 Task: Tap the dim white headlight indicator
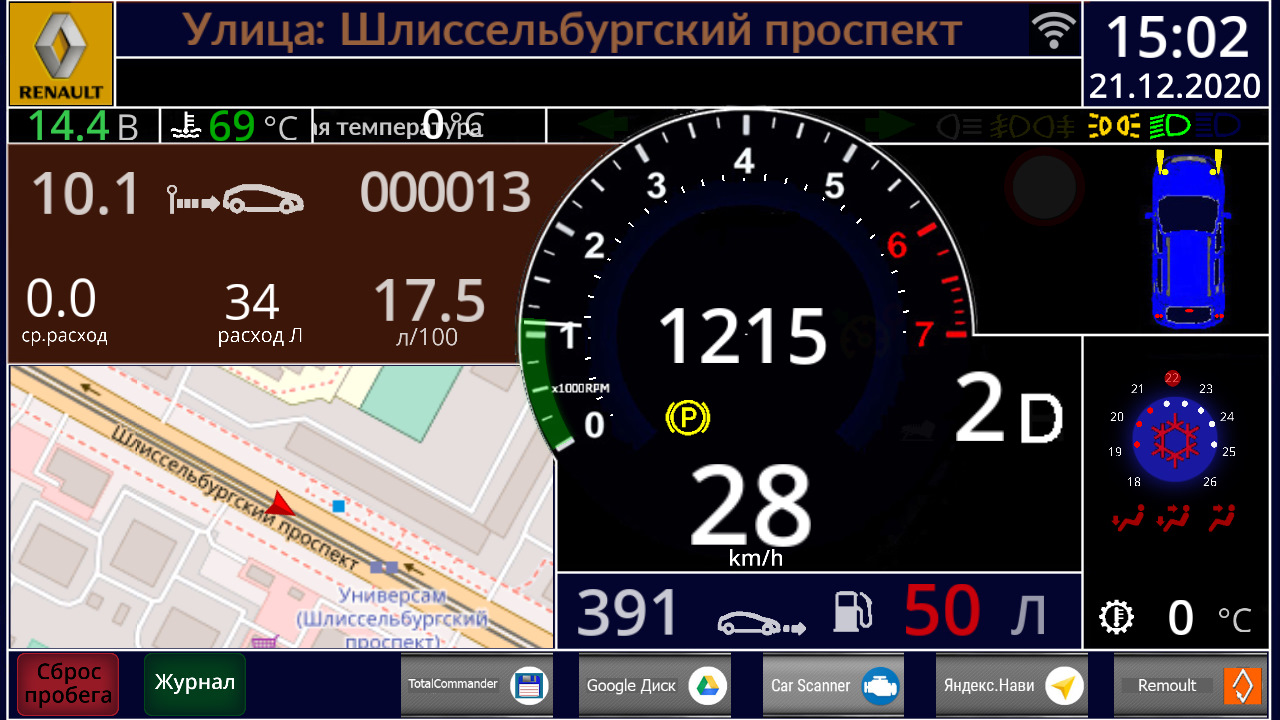pos(960,126)
